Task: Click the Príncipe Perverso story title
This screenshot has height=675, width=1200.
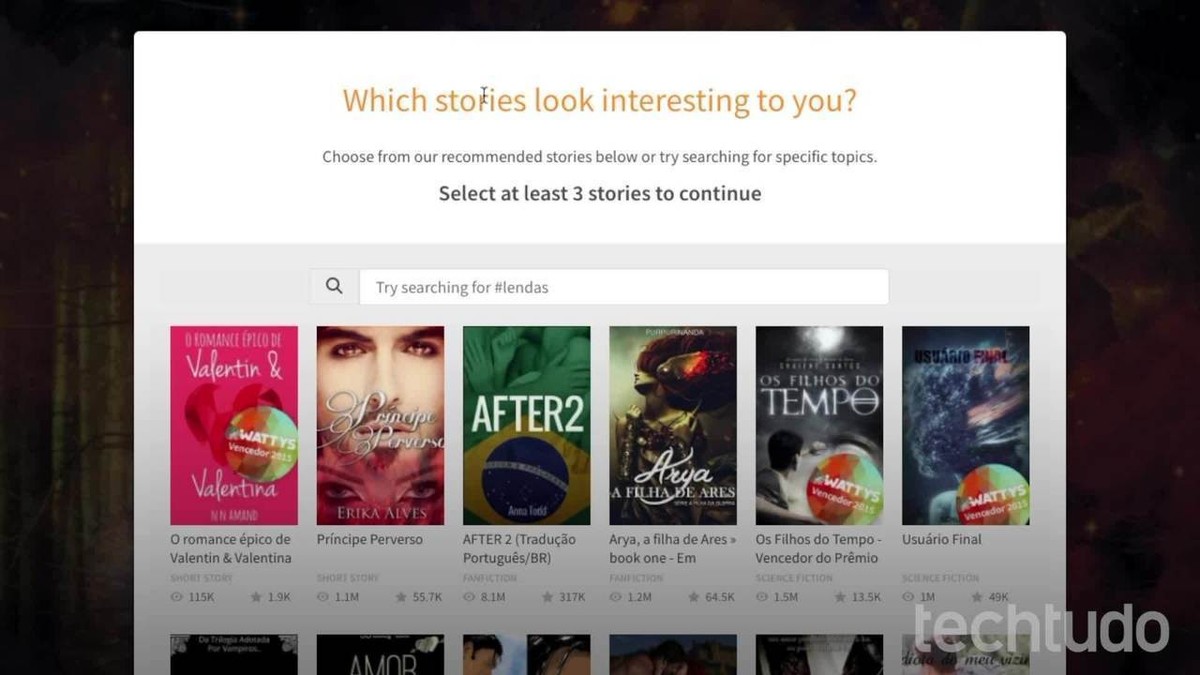Action: click(x=369, y=539)
